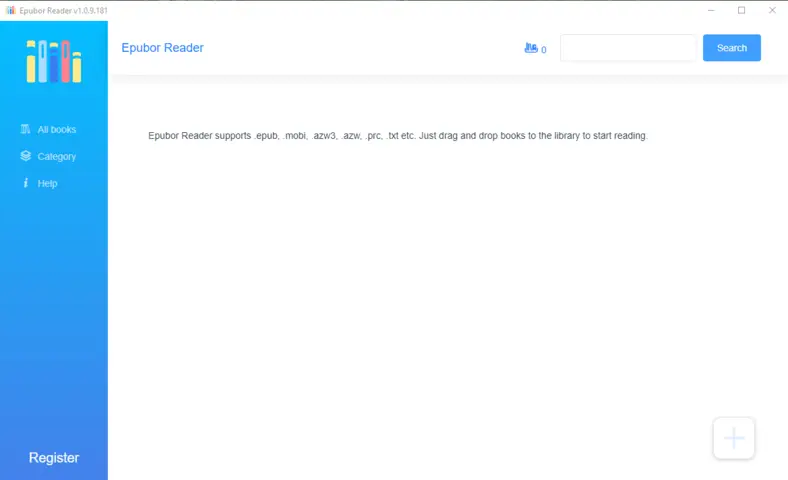The image size is (788, 480).
Task: Click the supported formats message text
Action: pyautogui.click(x=398, y=136)
